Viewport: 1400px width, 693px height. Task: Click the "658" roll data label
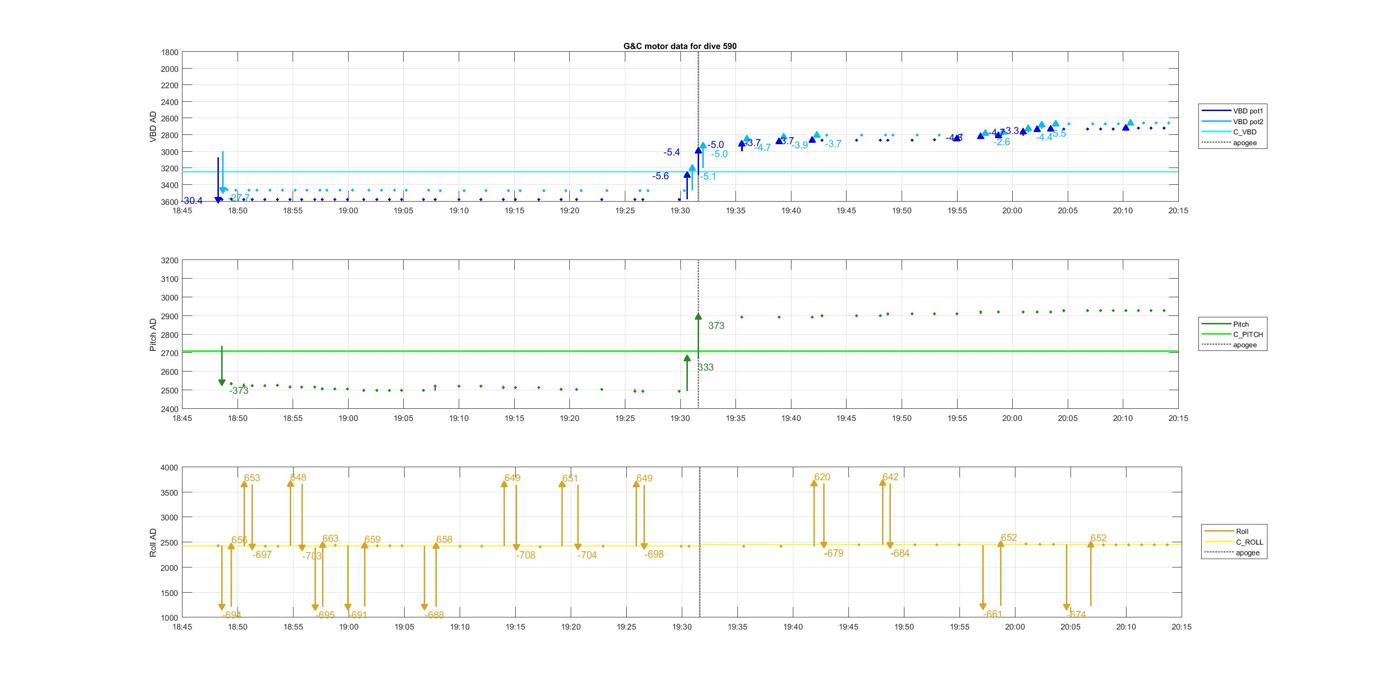[x=444, y=540]
